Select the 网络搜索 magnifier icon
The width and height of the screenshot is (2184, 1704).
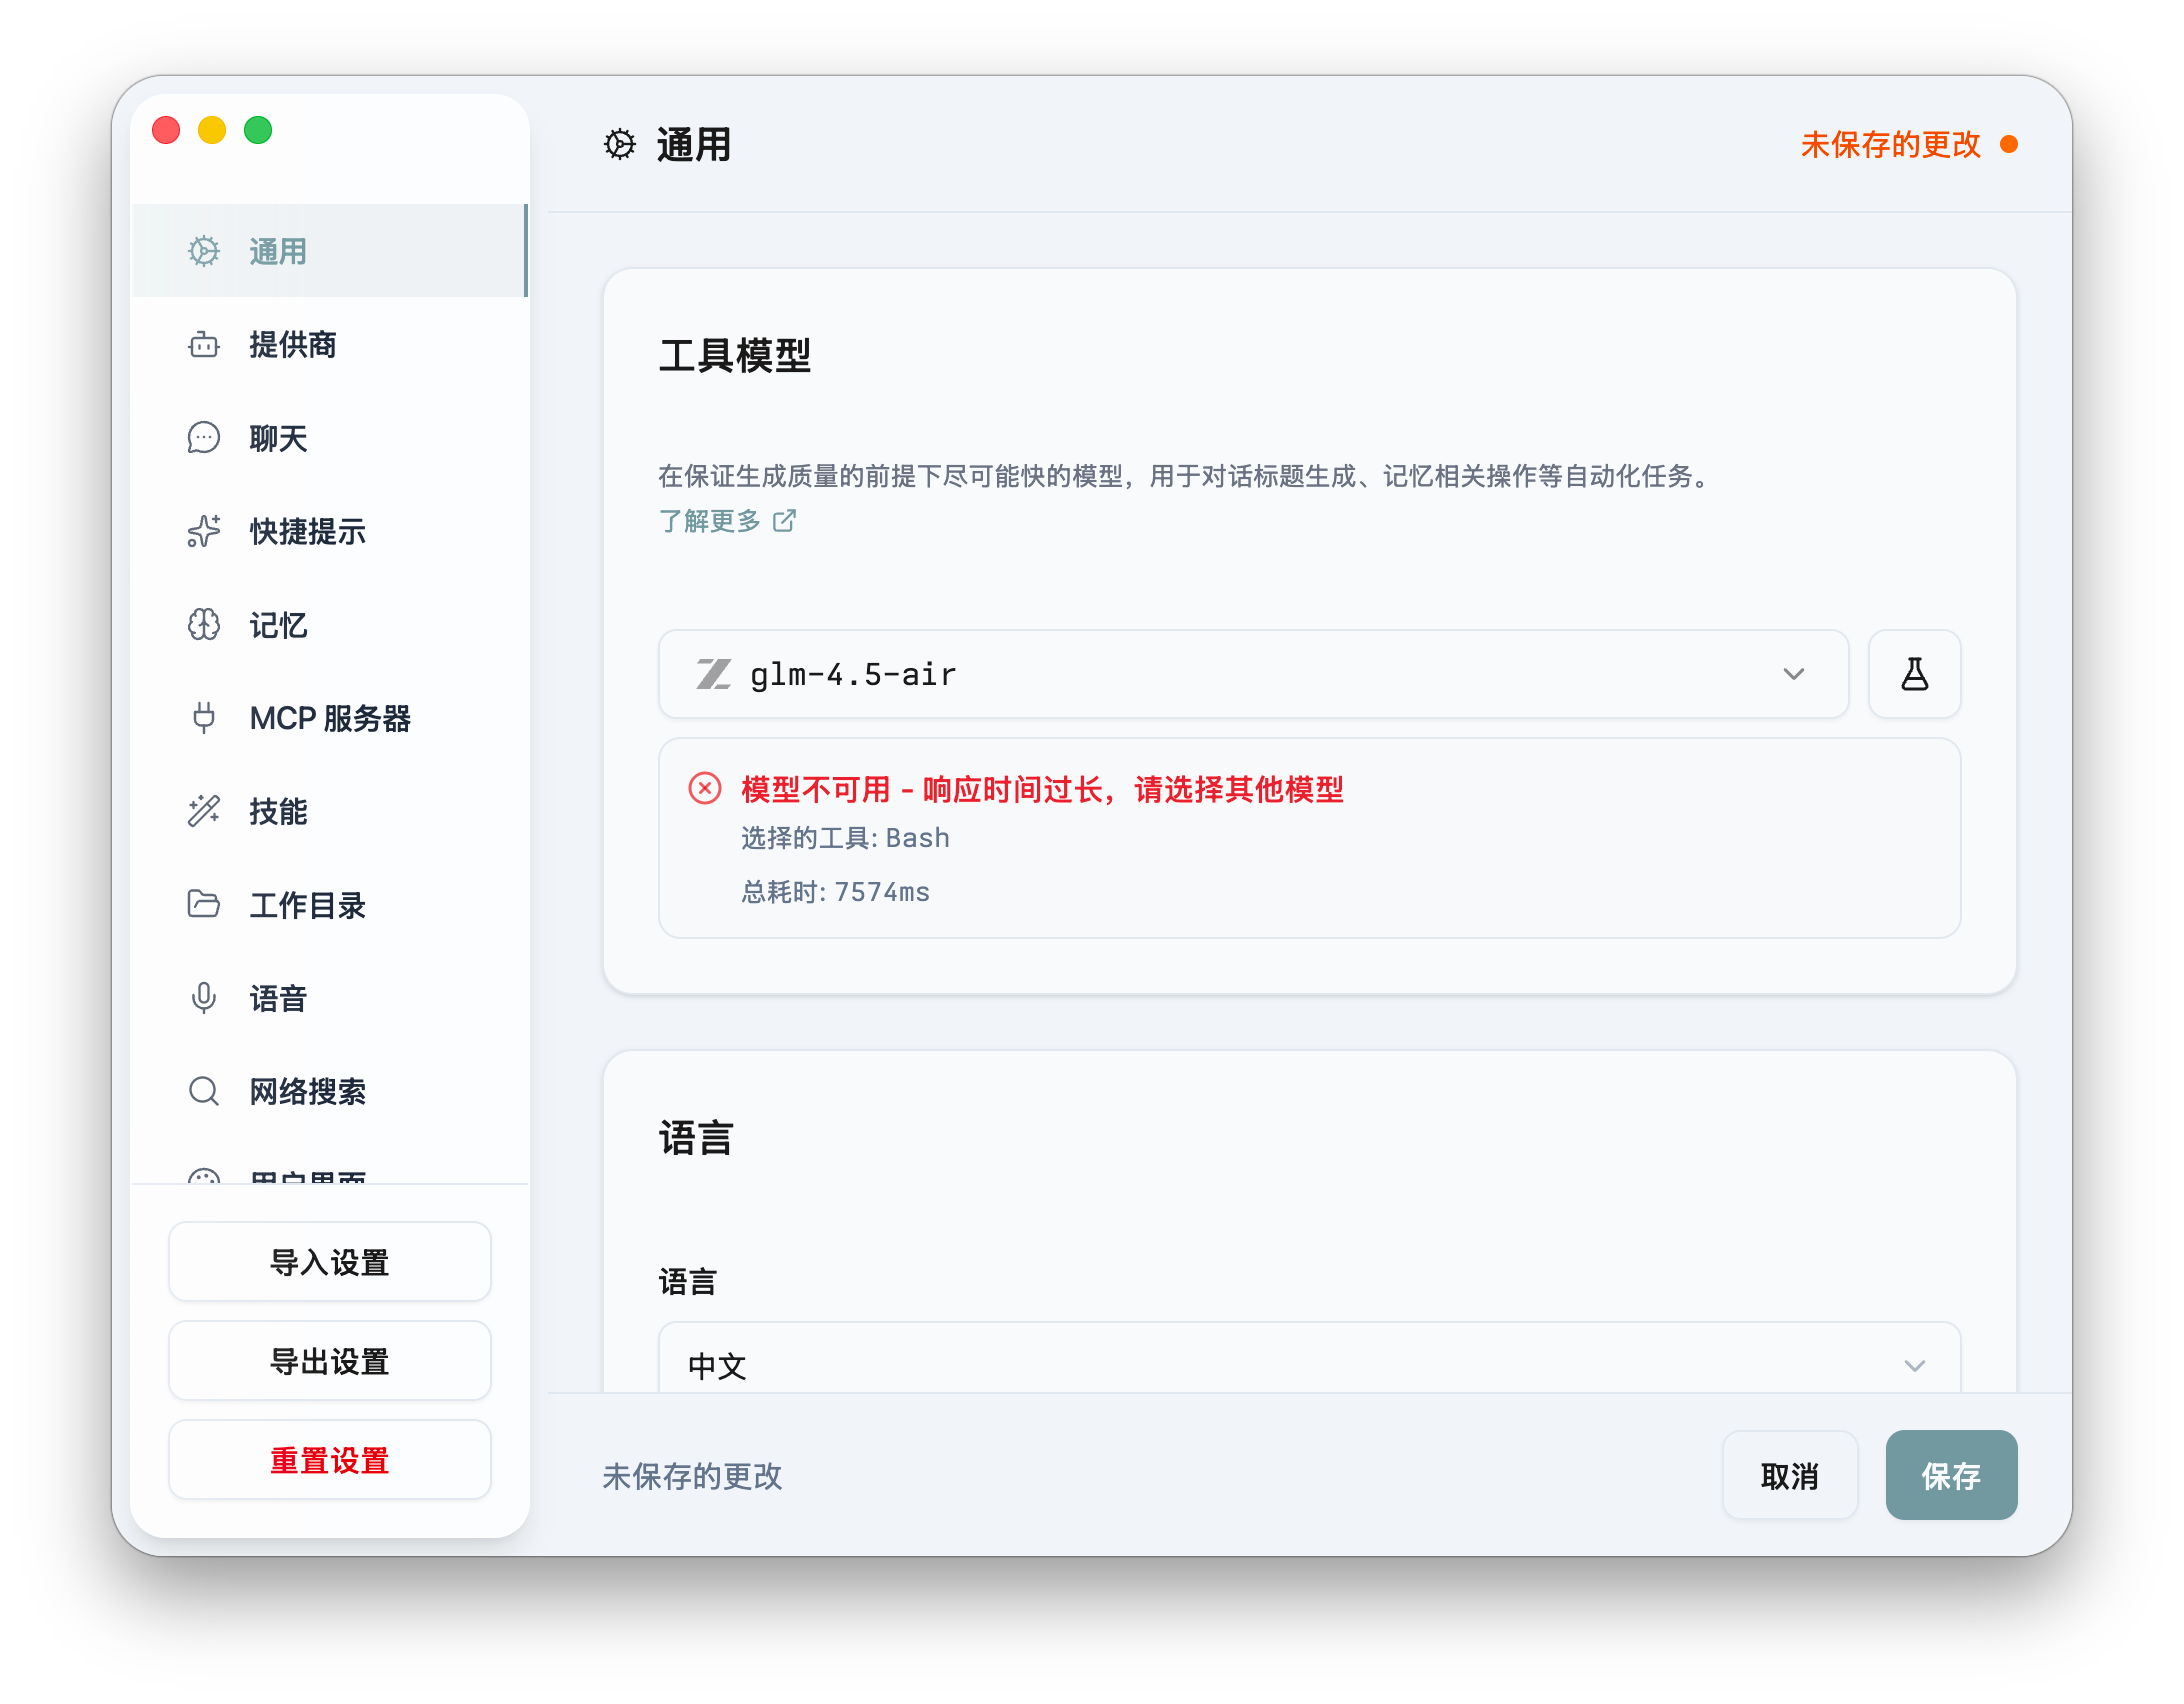pos(203,1091)
